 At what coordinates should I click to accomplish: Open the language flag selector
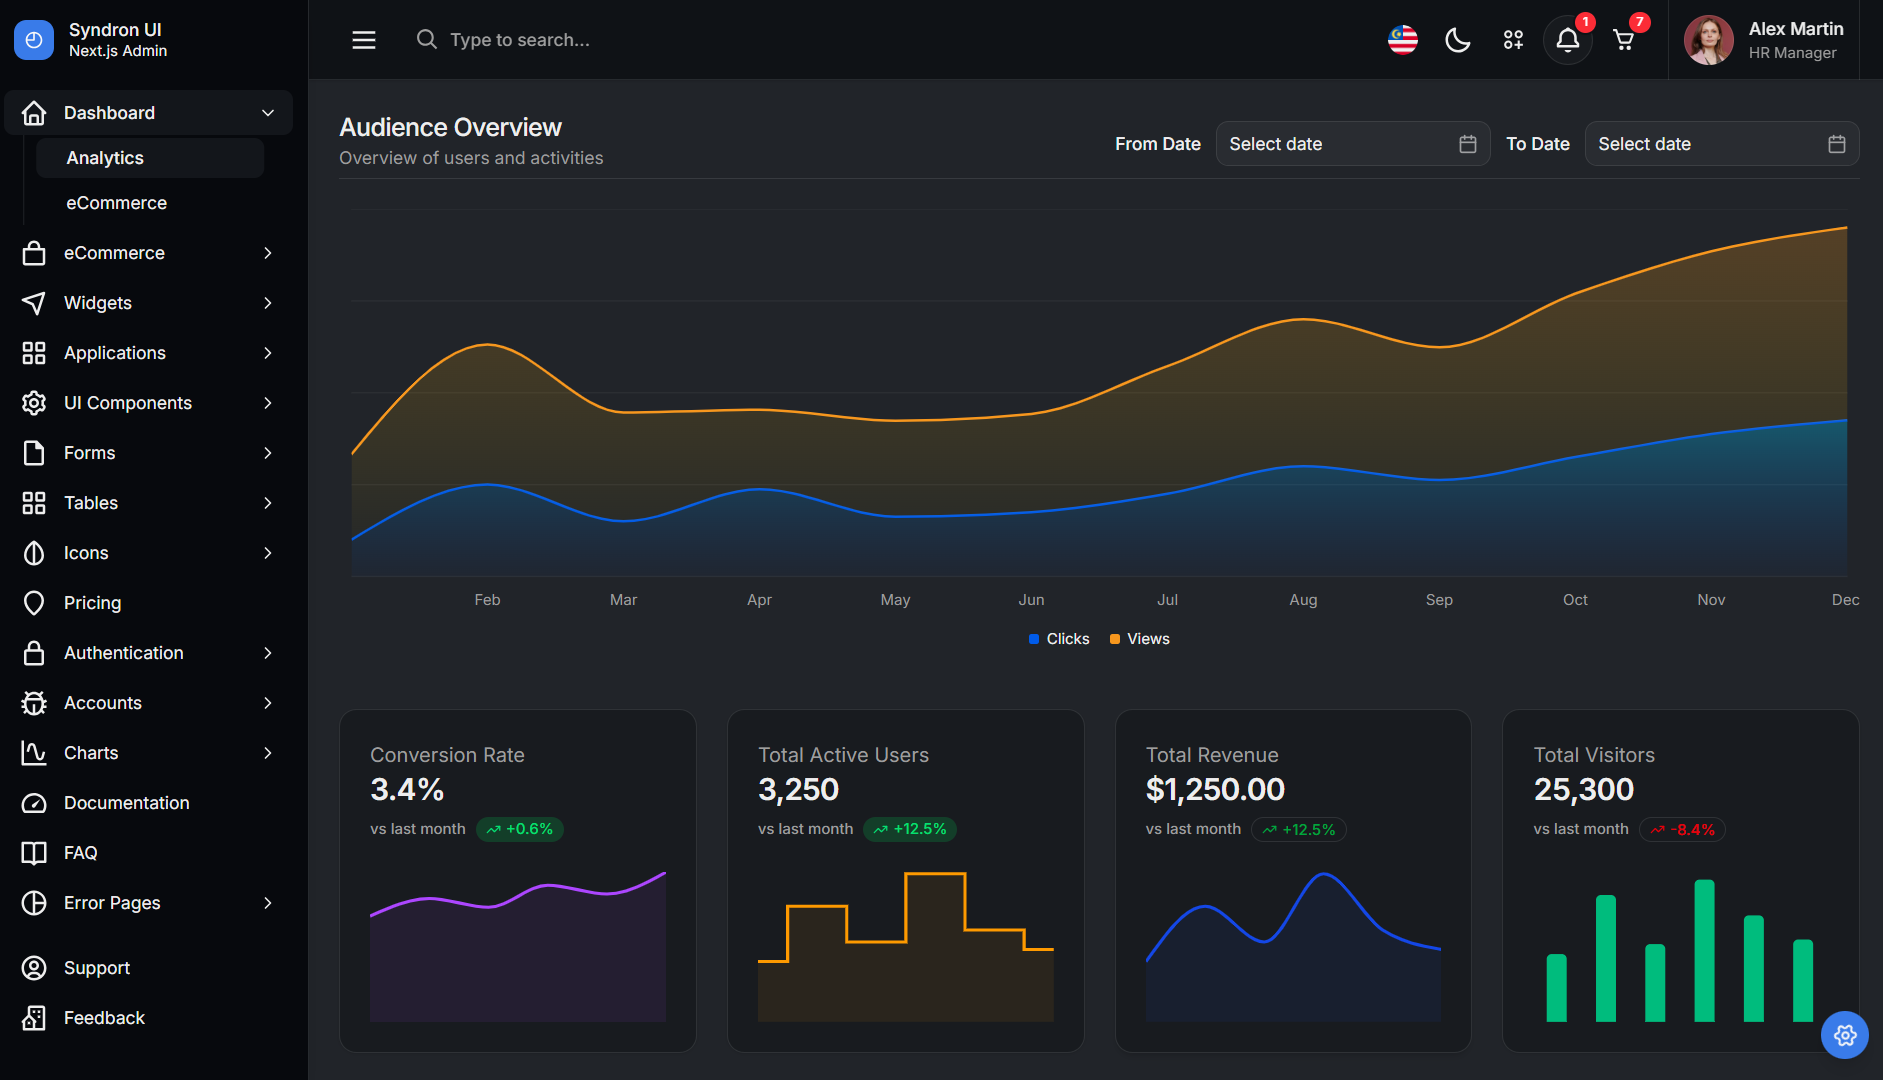pos(1403,40)
